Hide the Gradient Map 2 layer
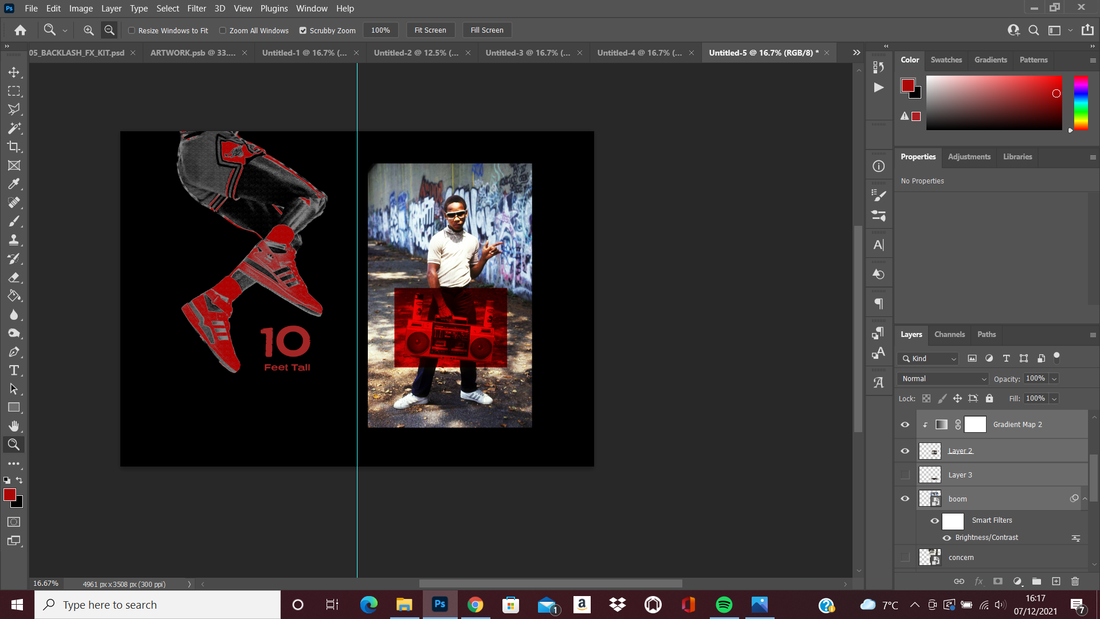The image size is (1100, 619). coord(905,425)
